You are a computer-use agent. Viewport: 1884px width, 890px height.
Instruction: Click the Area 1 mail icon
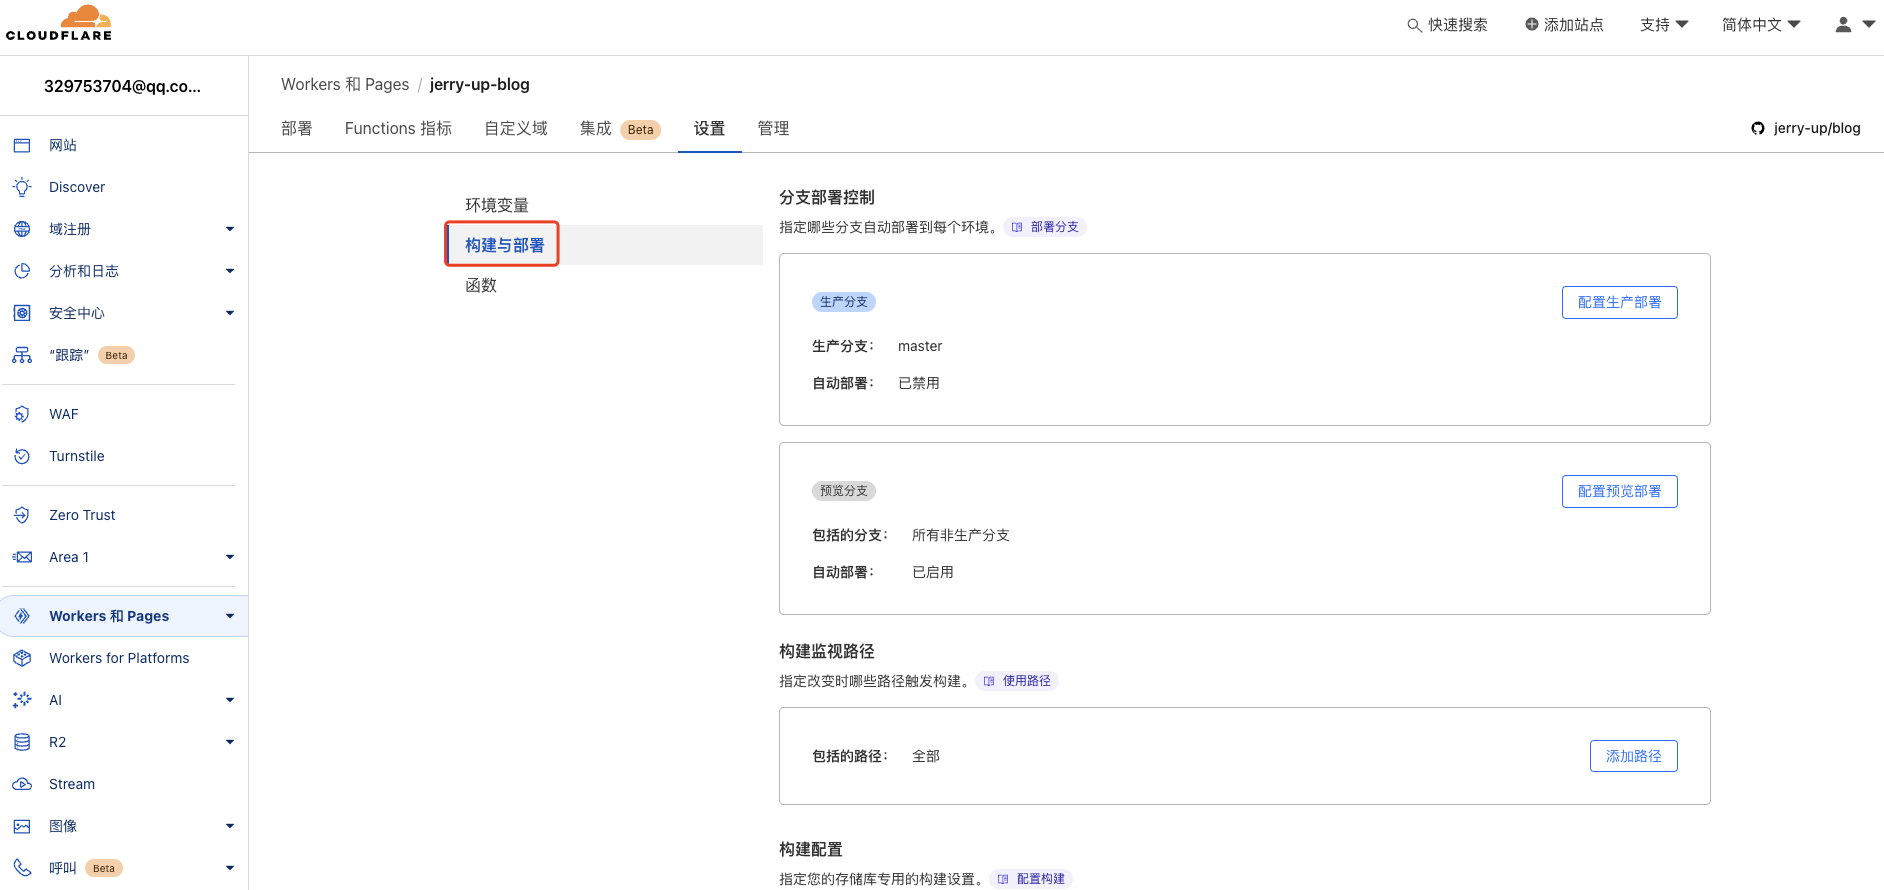22,557
